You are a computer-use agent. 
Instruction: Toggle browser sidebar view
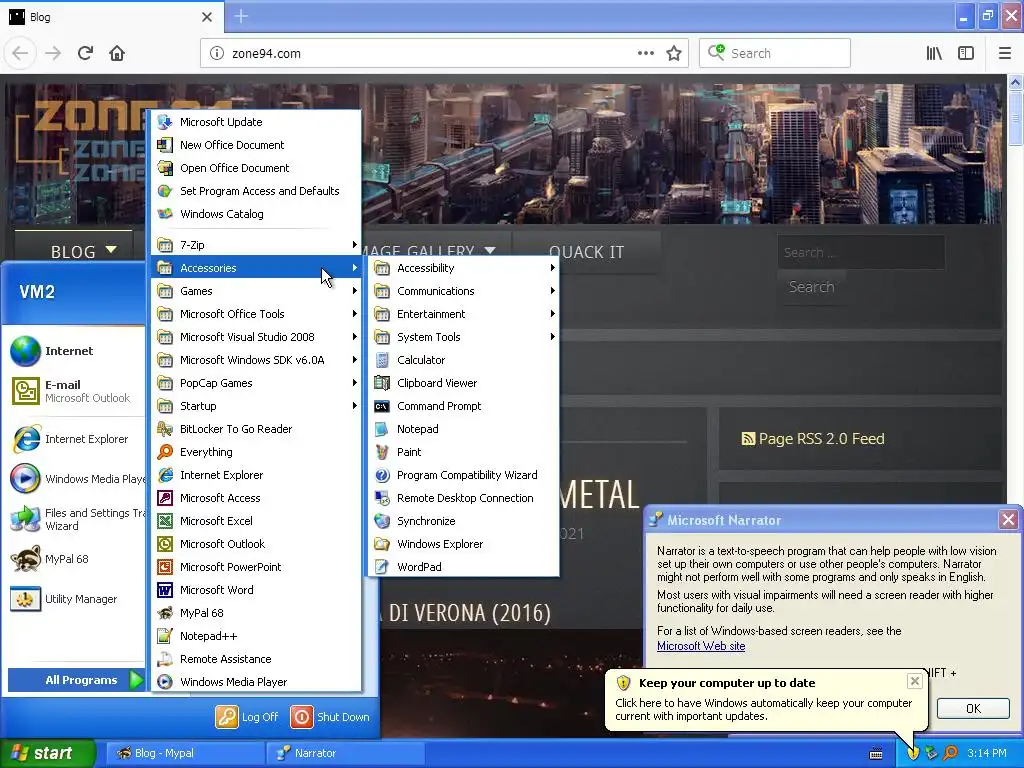966,53
